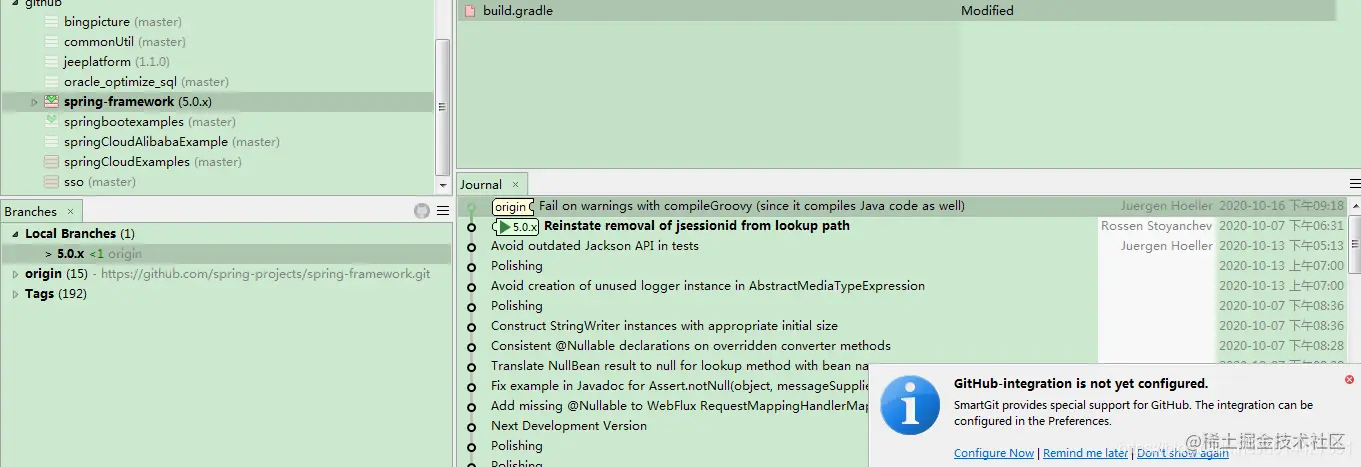1361x467 pixels.
Task: Select commit 'Fix example in Javadoc for Assert.notNull'
Action: pos(680,386)
